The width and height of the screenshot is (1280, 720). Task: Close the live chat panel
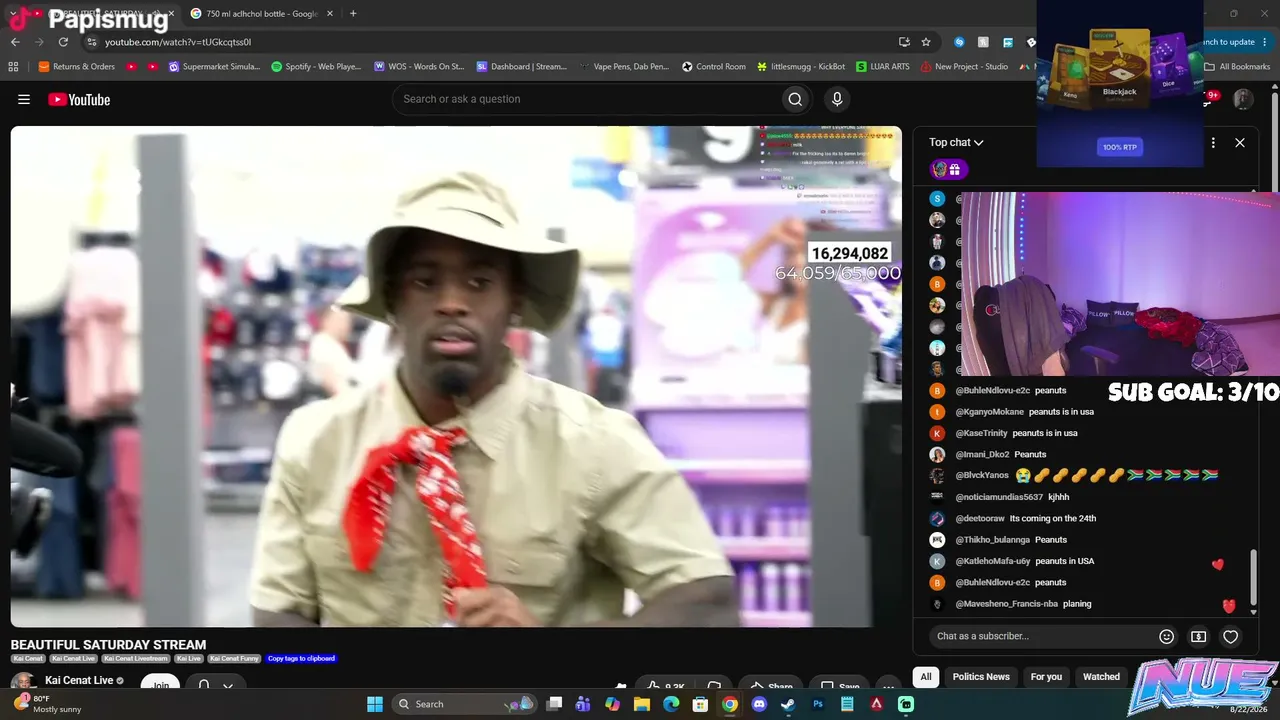coord(1240,143)
